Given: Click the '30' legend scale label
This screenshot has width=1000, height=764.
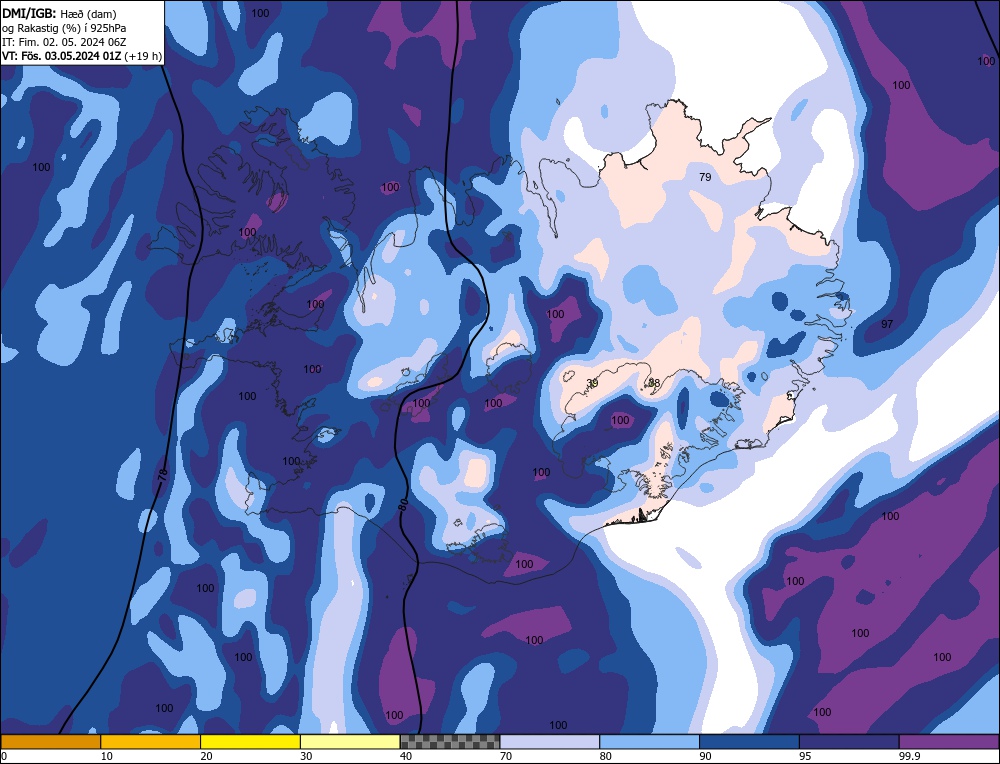Looking at the screenshot, I should coord(306,756).
